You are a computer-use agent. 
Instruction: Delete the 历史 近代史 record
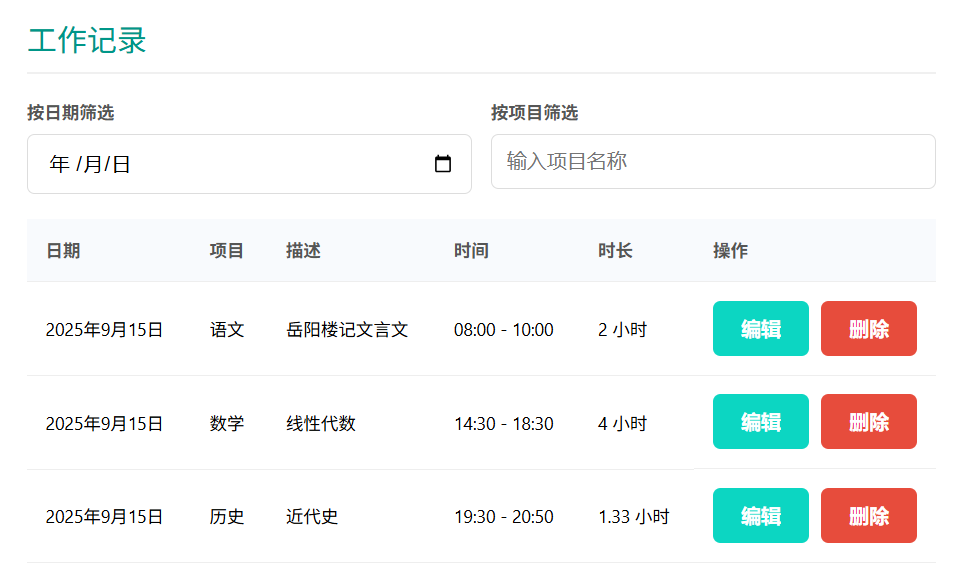(x=868, y=516)
